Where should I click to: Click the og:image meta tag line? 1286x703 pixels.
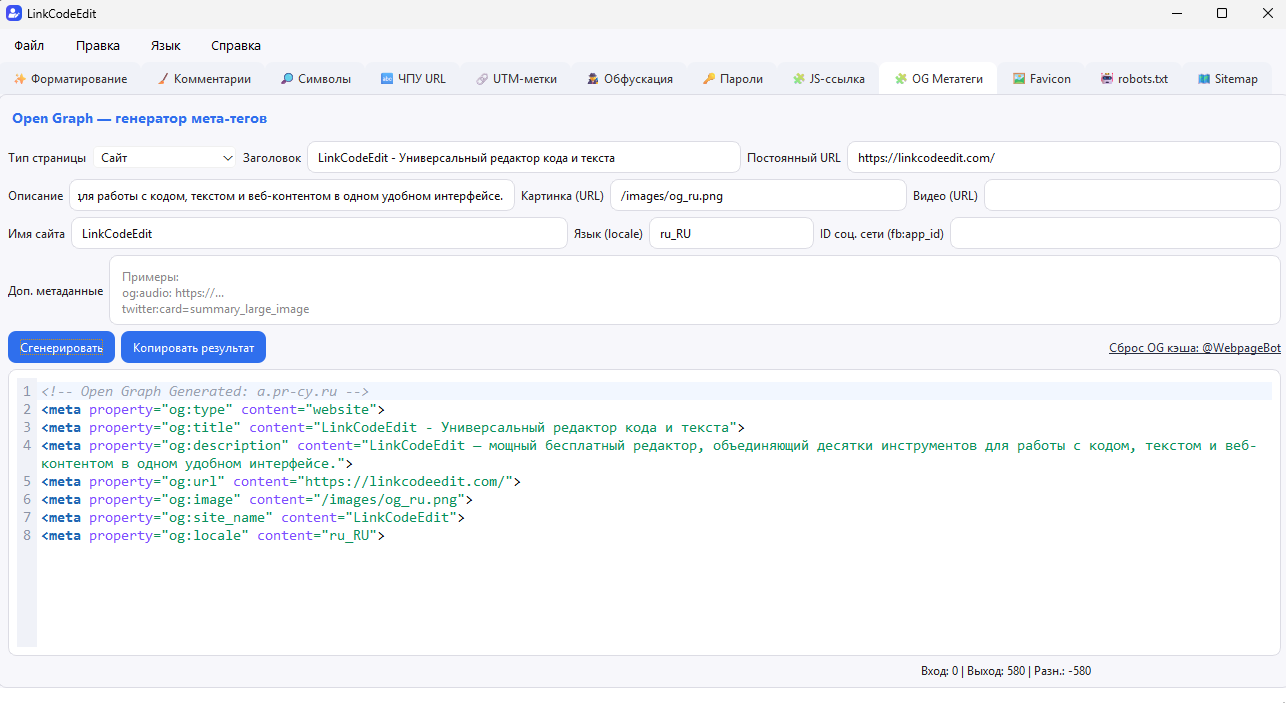pyautogui.click(x=257, y=499)
